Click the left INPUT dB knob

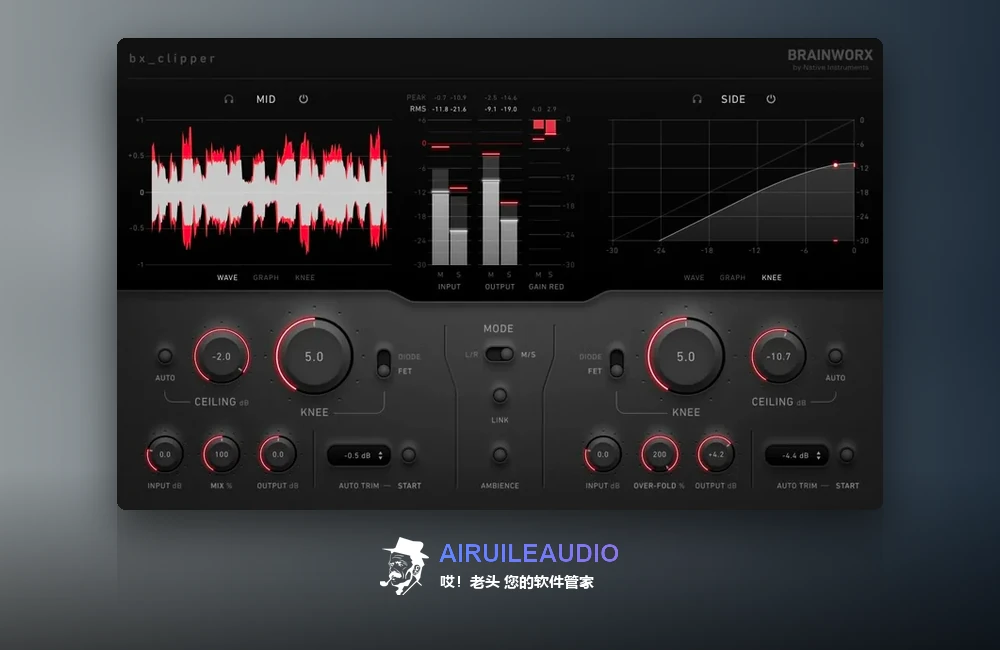(165, 455)
